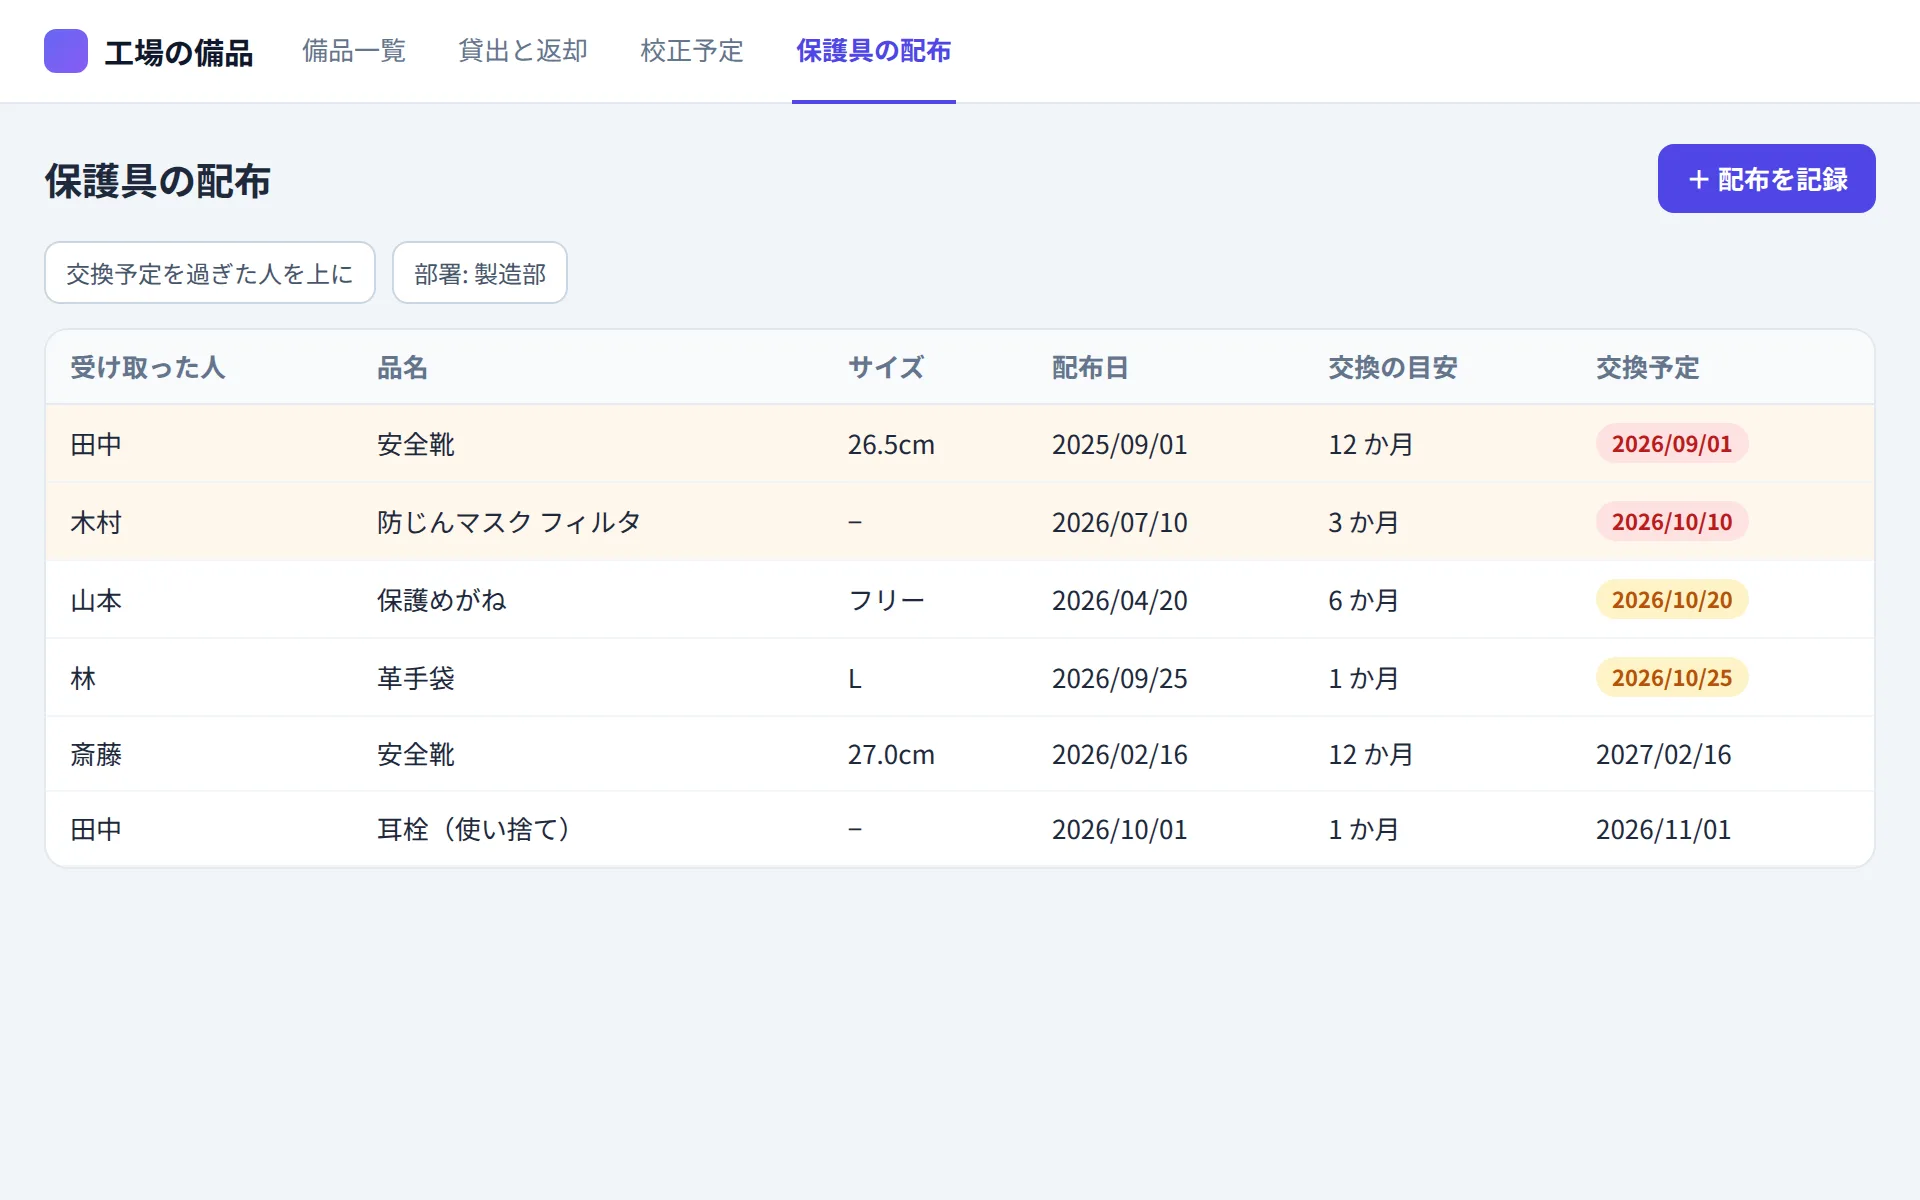
Task: Toggle the 交換予定を過ぎた人を上に filter chip
Action: coord(210,273)
